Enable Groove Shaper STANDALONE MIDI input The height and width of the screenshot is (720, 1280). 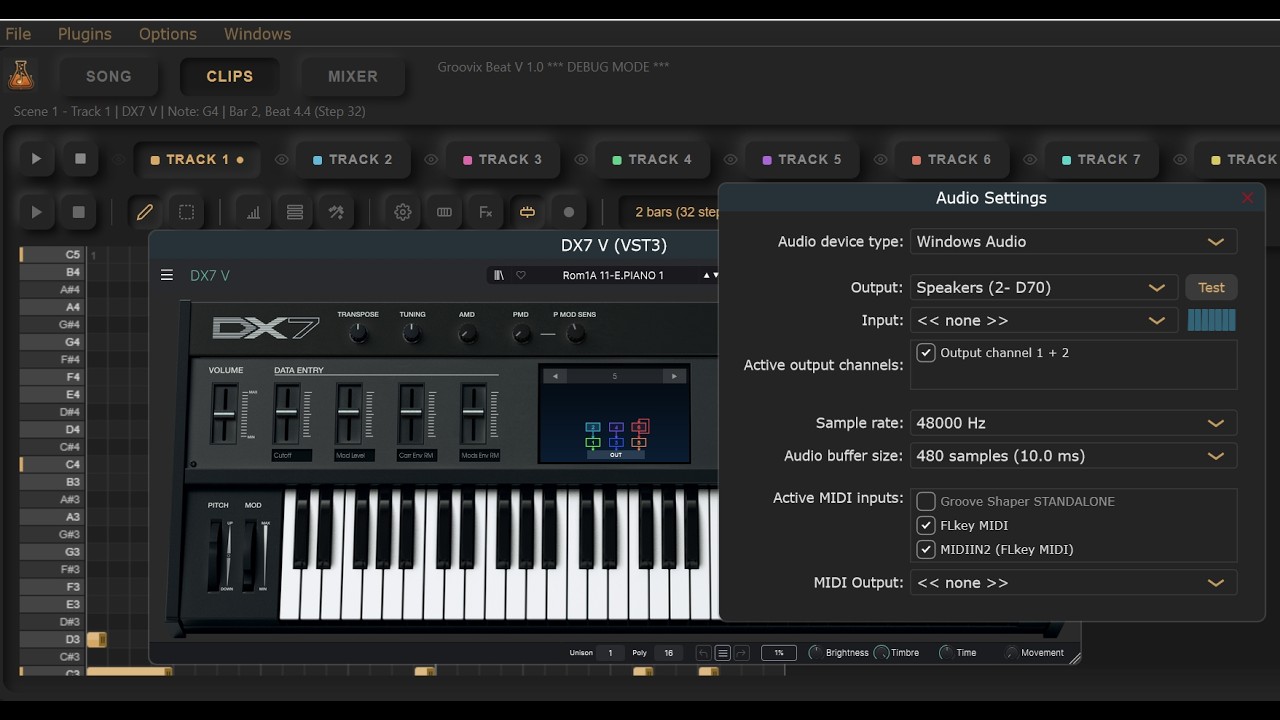tap(926, 502)
